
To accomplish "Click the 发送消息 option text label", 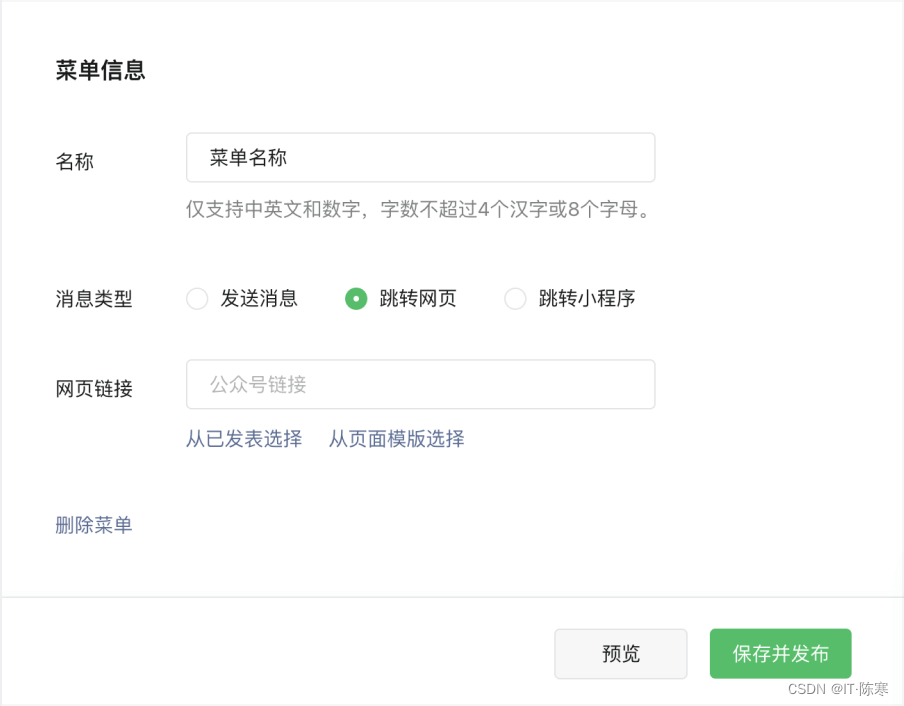I will pos(259,299).
